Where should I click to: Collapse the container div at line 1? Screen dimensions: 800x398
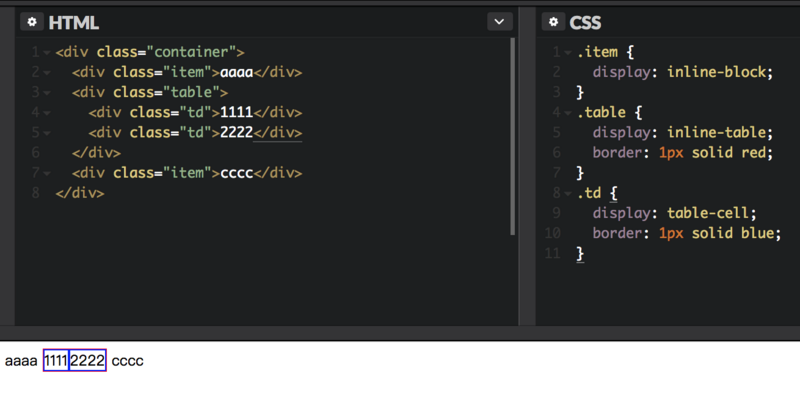pyautogui.click(x=47, y=53)
